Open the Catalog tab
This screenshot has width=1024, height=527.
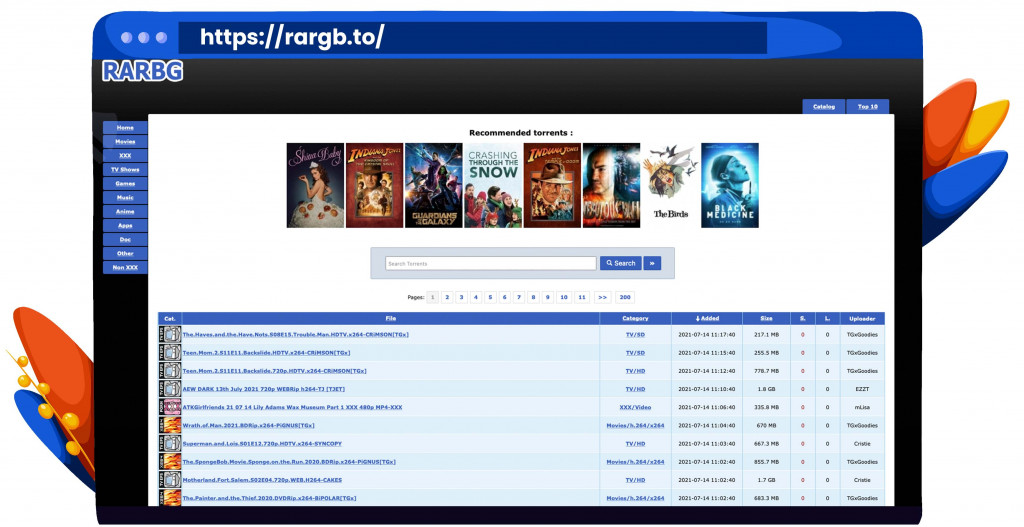(823, 106)
